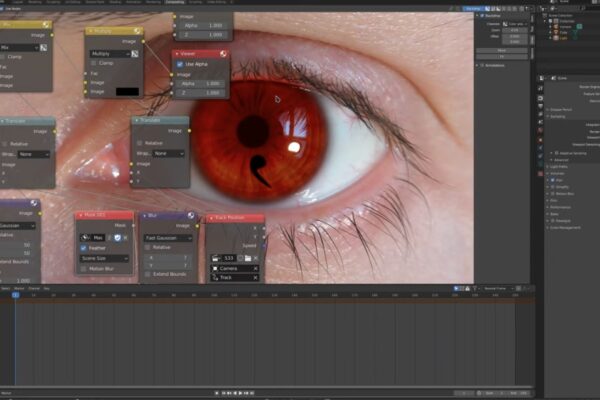The image size is (600, 400).
Task: Expand Performance panel in render properties
Action: (x=560, y=207)
